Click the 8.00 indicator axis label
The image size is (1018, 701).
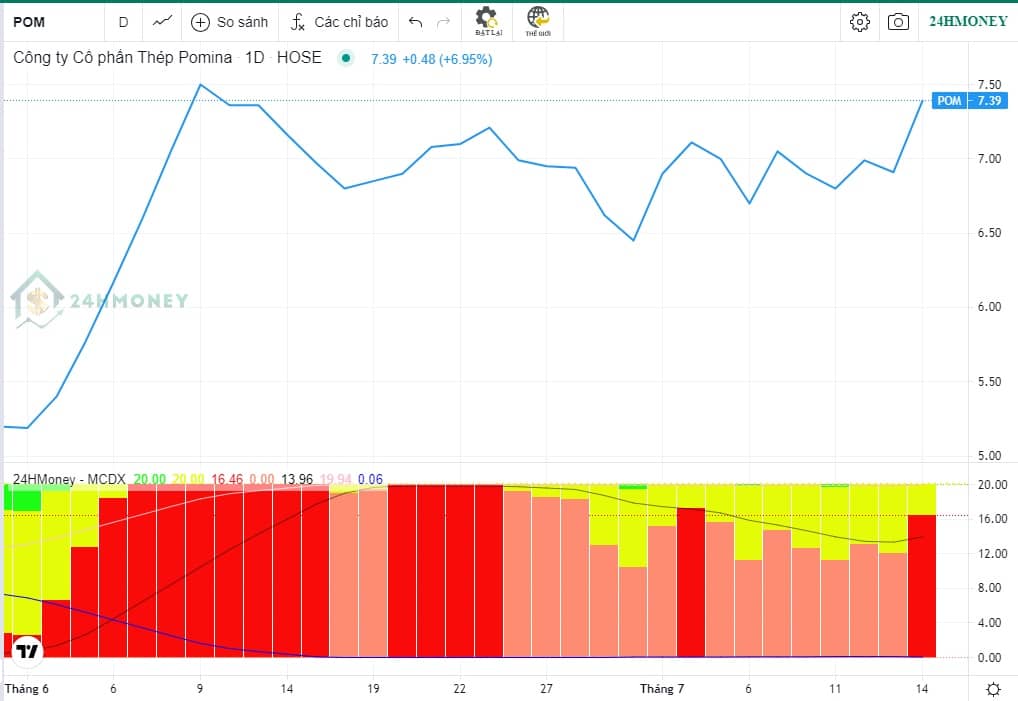tap(989, 588)
